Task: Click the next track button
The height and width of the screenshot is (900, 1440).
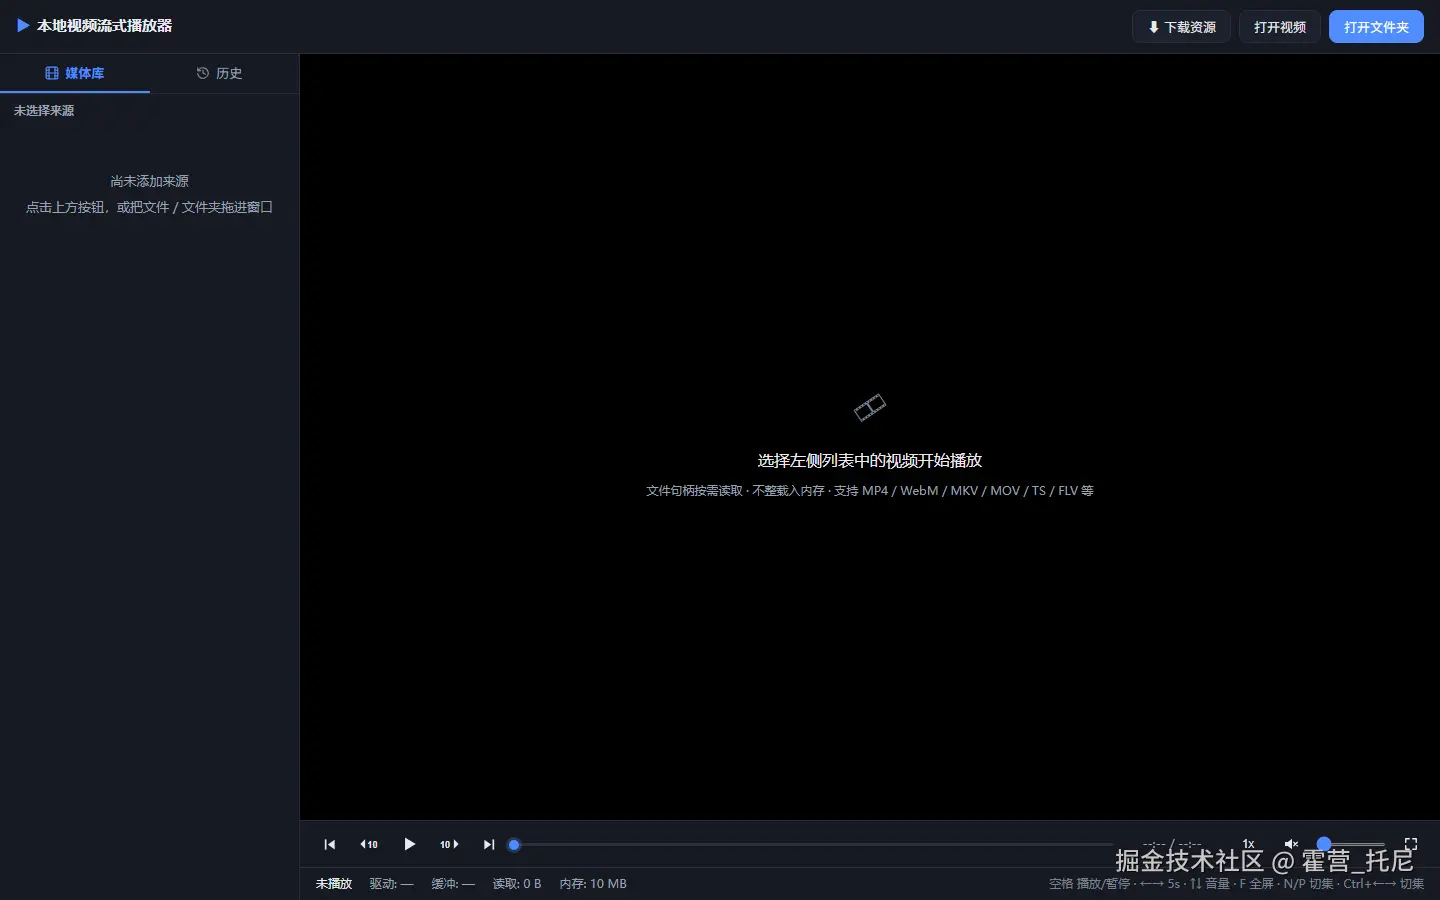Action: [489, 845]
